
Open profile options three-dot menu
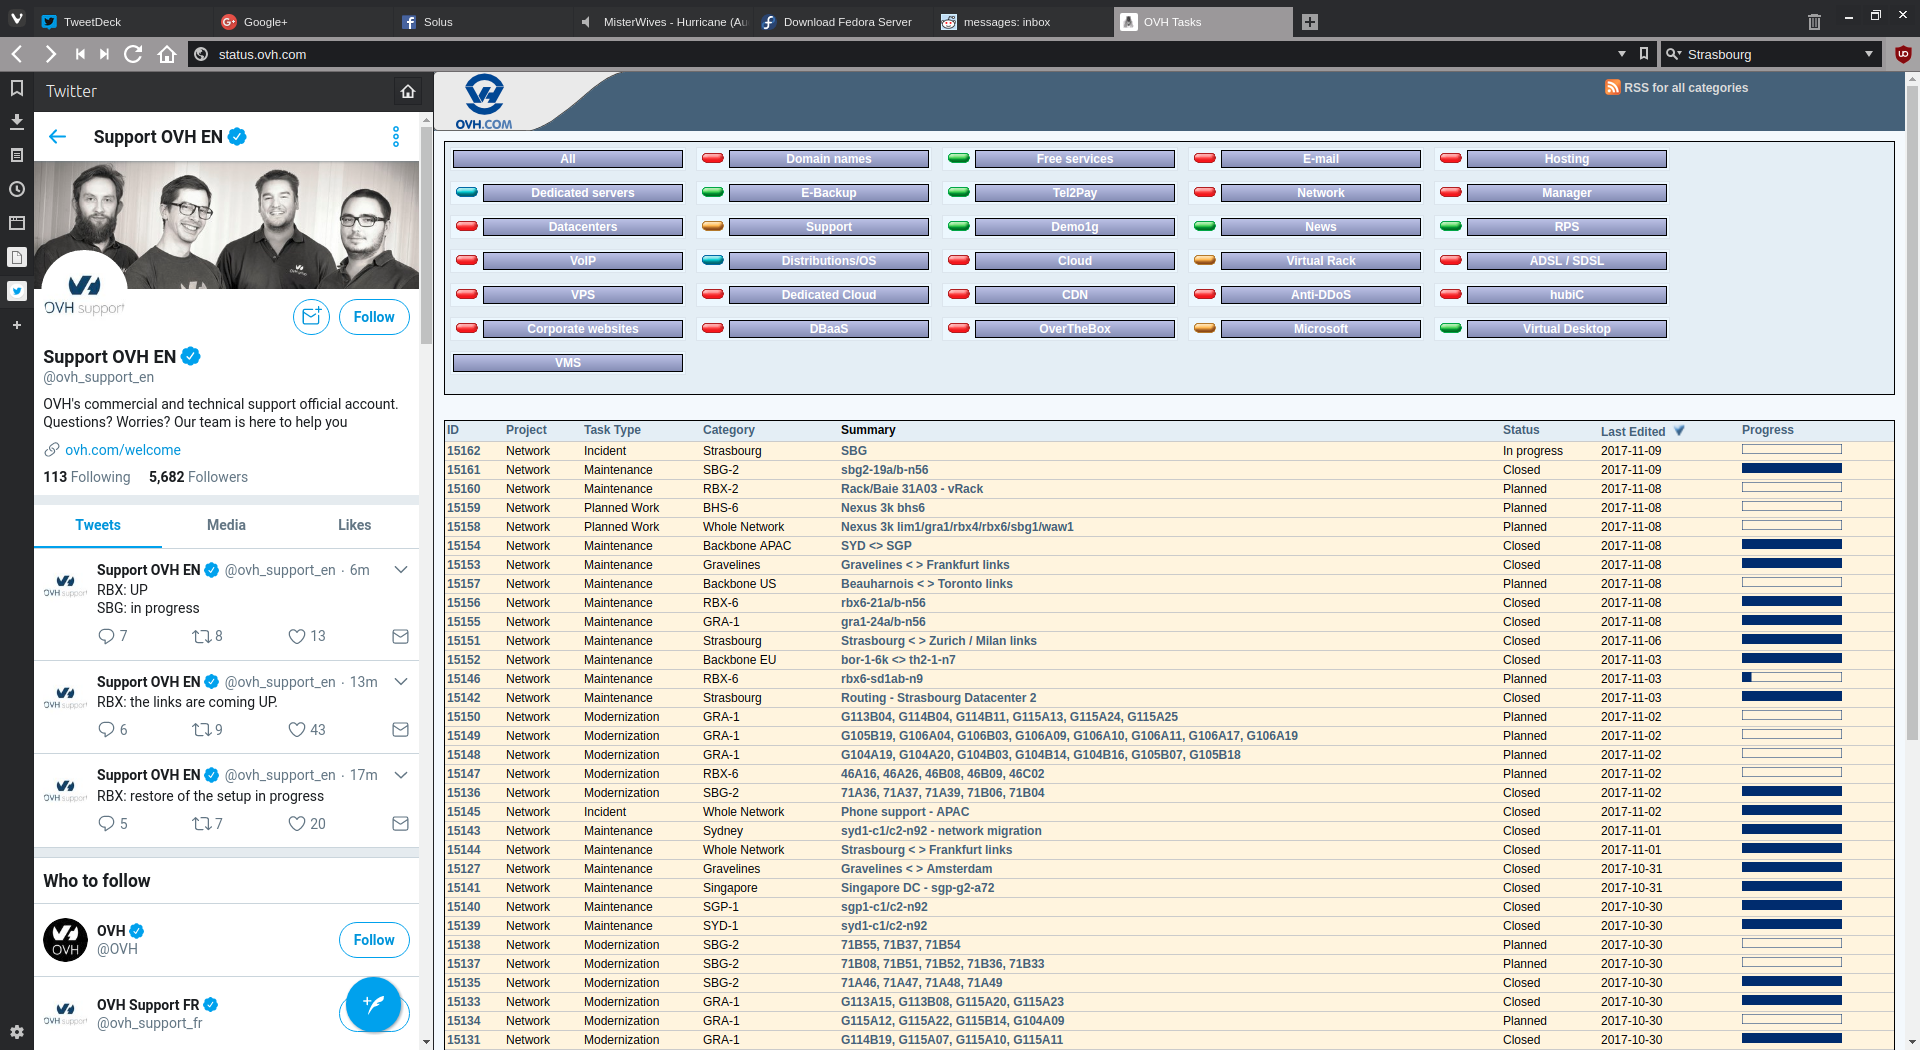tap(396, 137)
